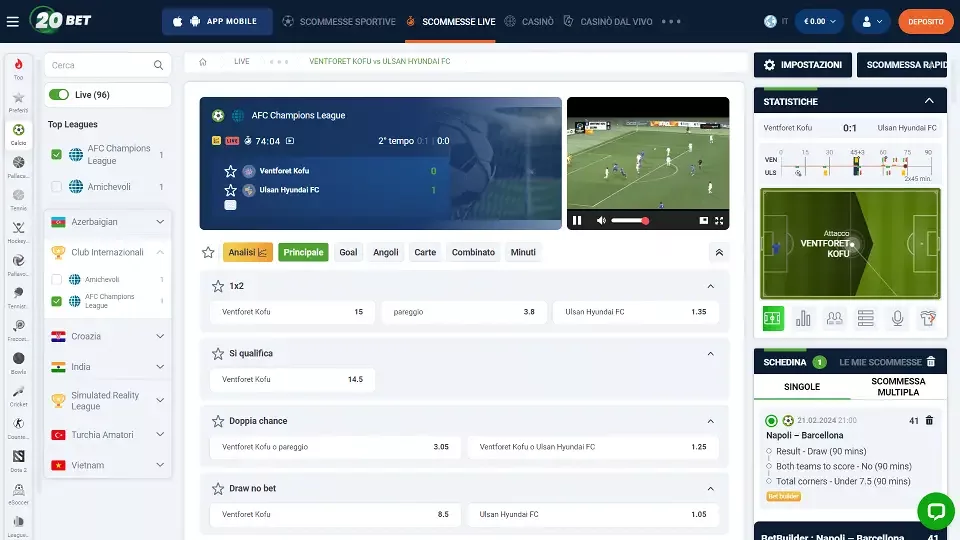
Task: Collapse the Statistiche panel
Action: 929,101
